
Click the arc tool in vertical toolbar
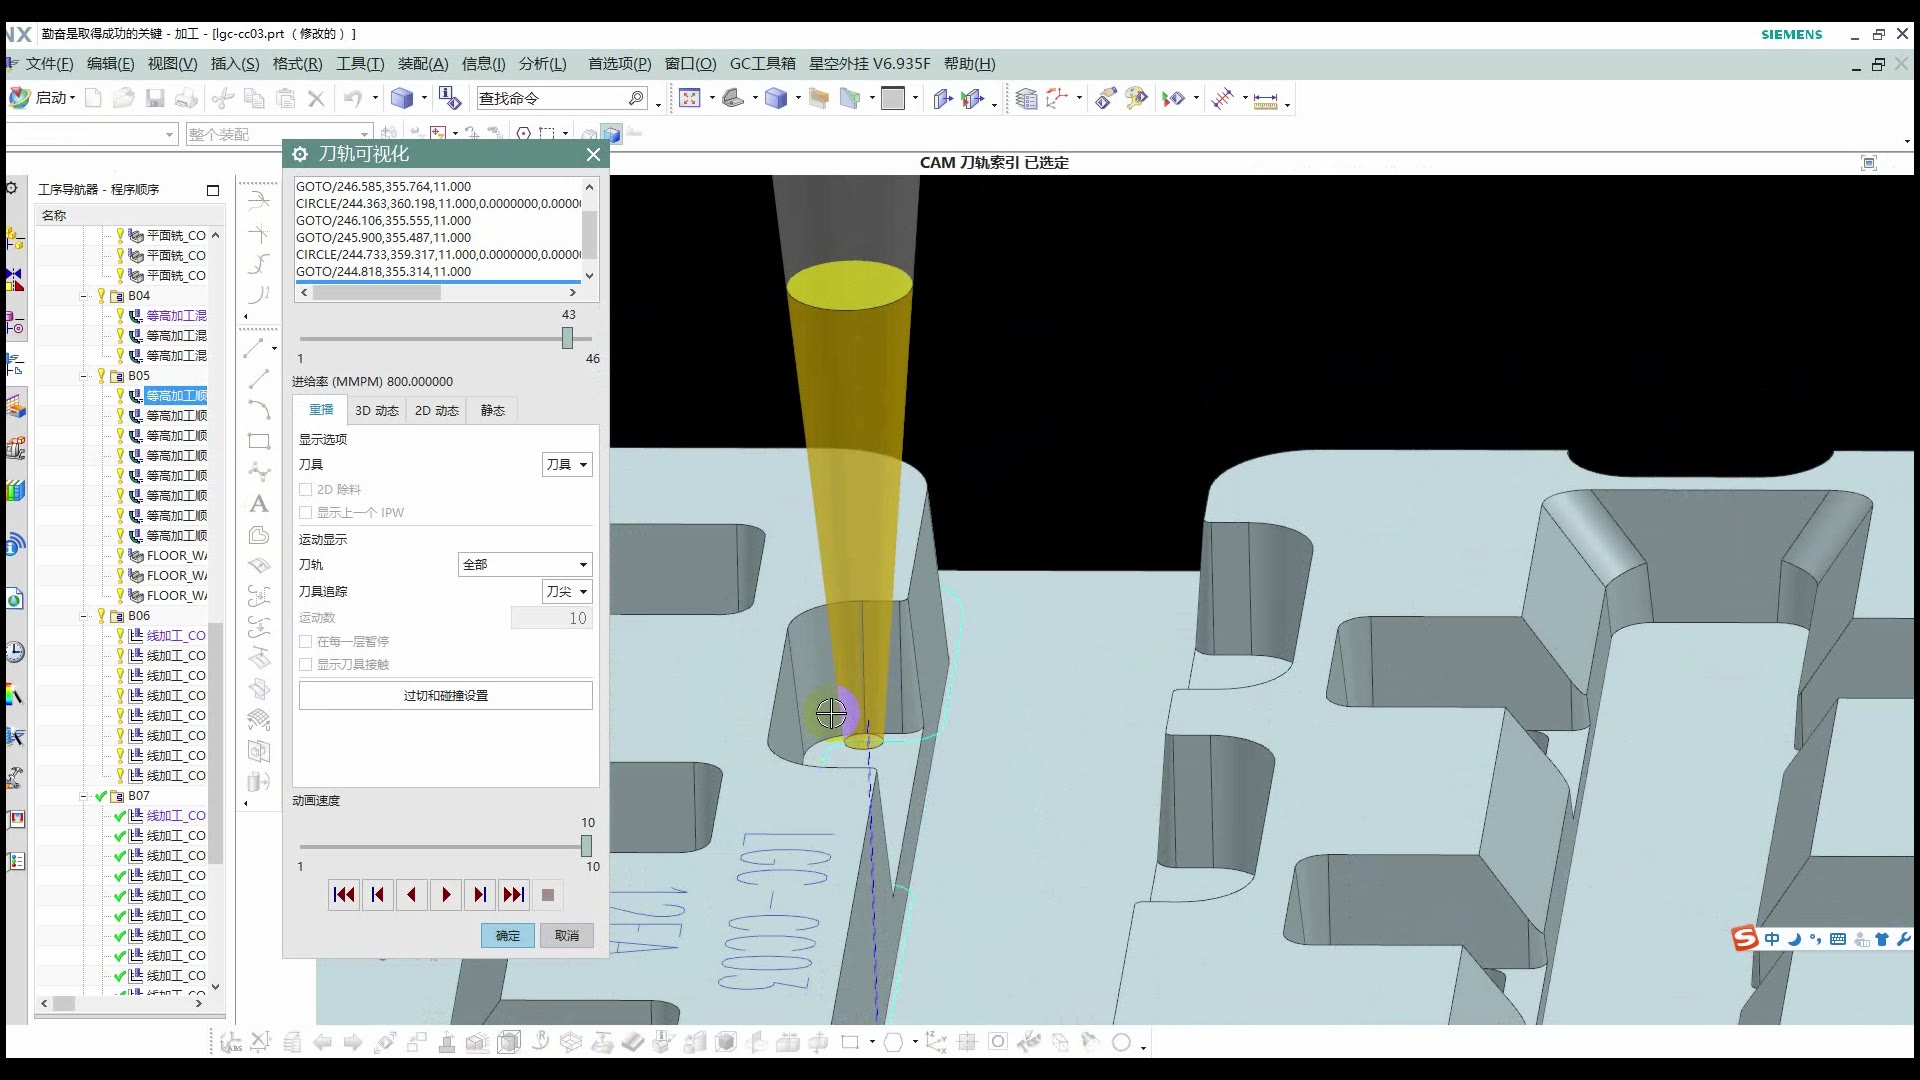click(259, 410)
